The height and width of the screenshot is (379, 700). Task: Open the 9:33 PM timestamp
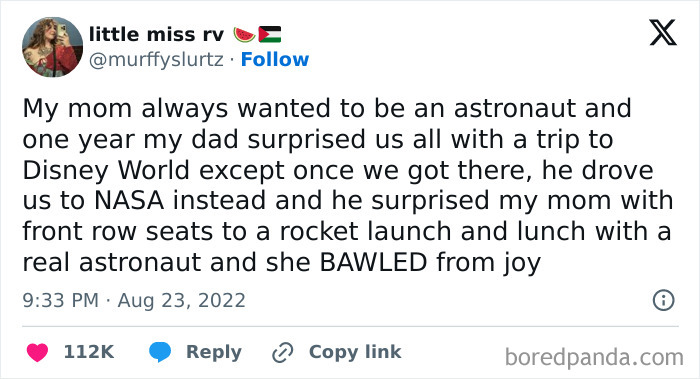[60, 300]
